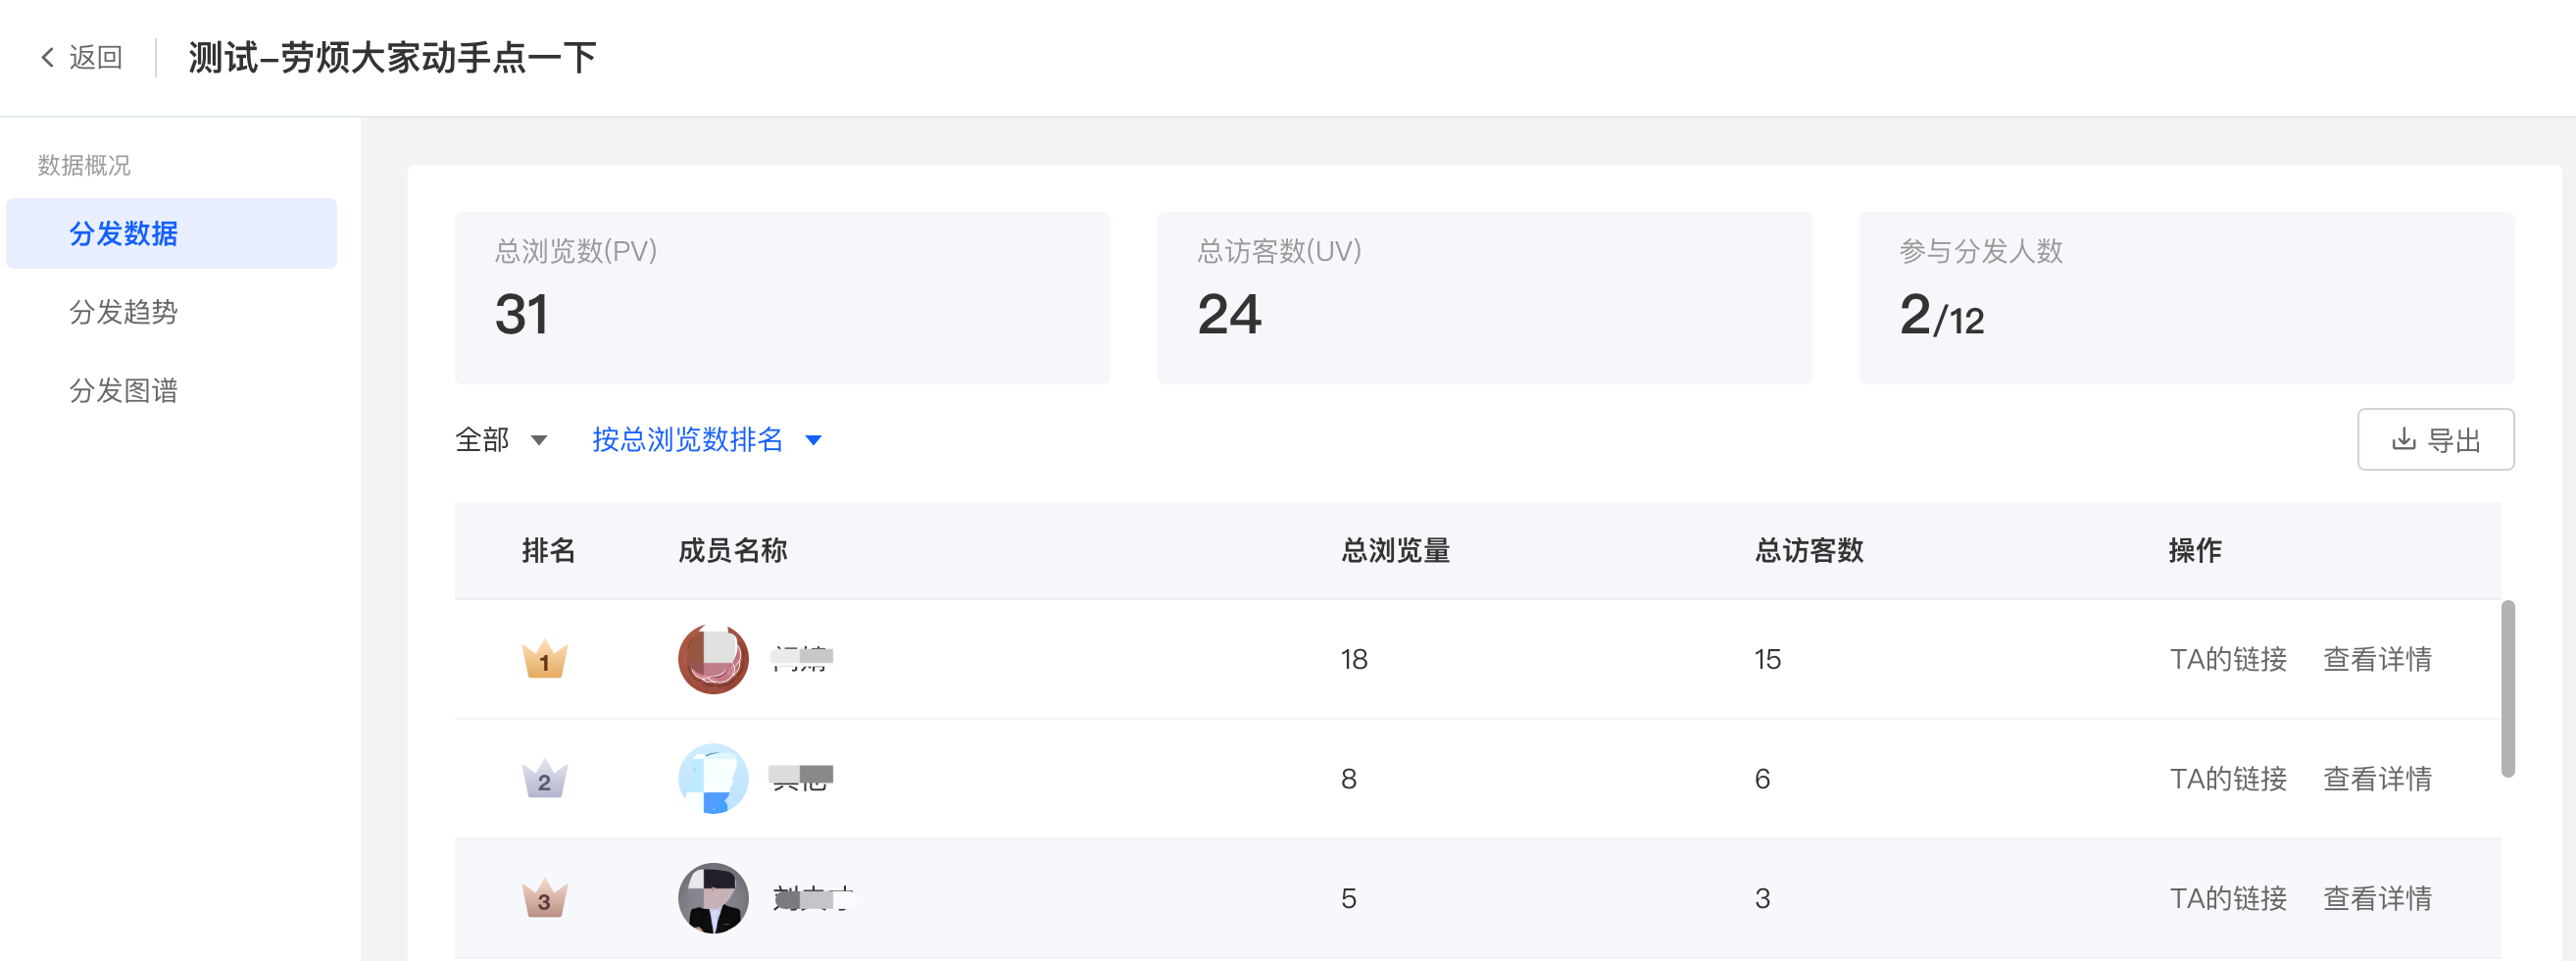This screenshot has height=961, width=2576.
Task: View 查看详情 for the rank 2 member
Action: coord(2376,779)
